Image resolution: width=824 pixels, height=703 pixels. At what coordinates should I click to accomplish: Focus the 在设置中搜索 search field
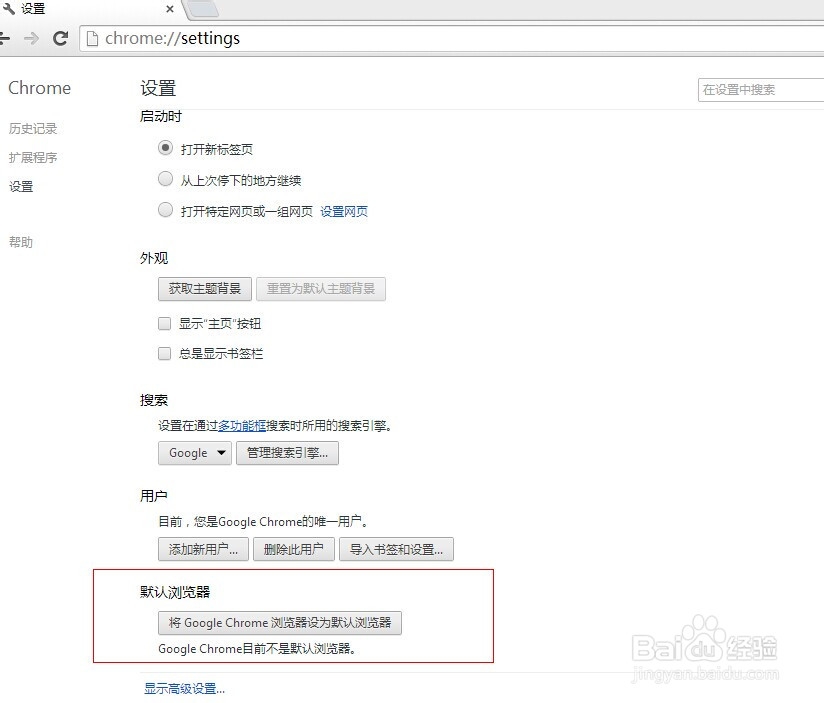click(x=761, y=90)
